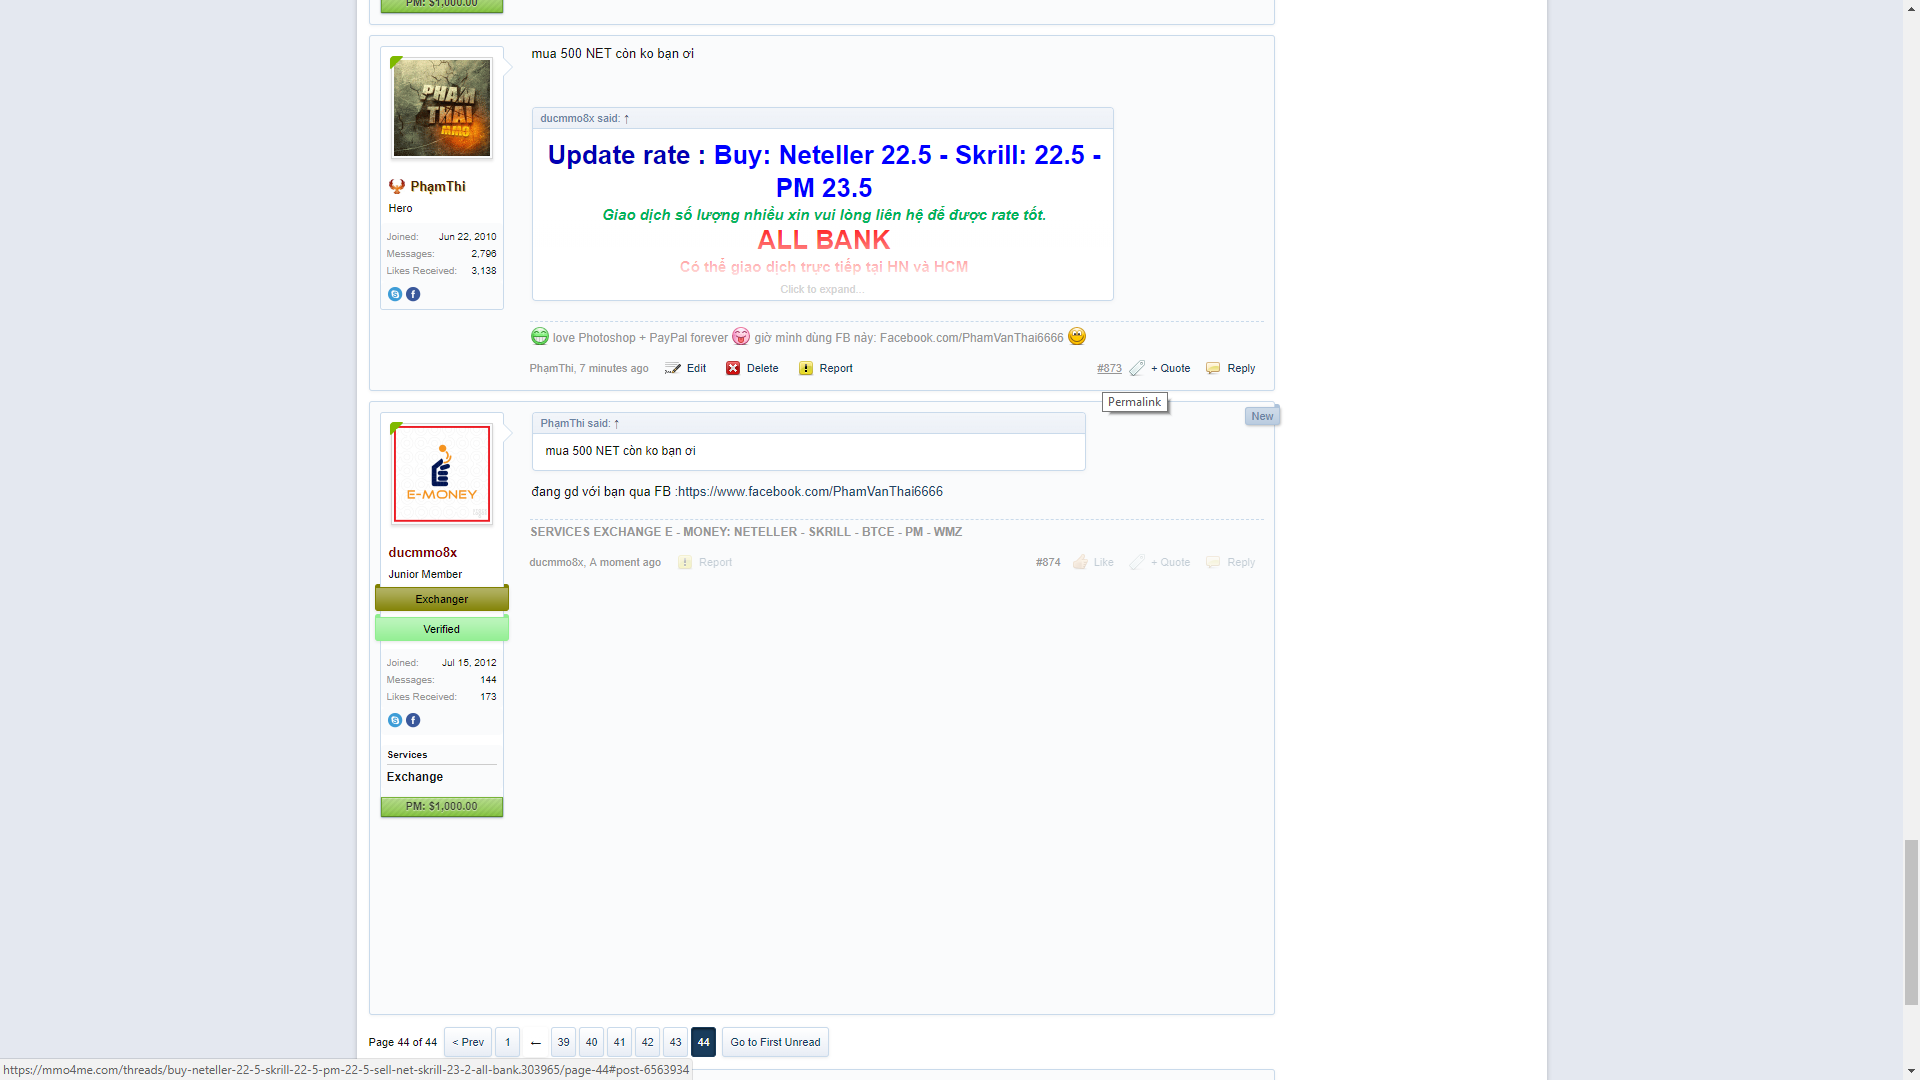
Task: Jump to original ducmmo8x quoted post arrow
Action: [x=627, y=118]
